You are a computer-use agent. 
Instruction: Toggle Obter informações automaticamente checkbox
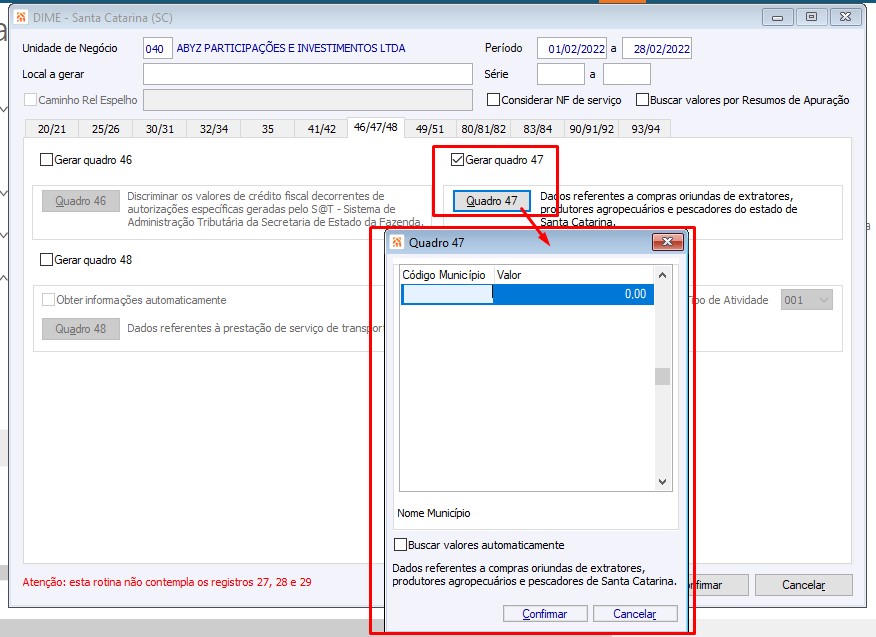click(x=49, y=300)
